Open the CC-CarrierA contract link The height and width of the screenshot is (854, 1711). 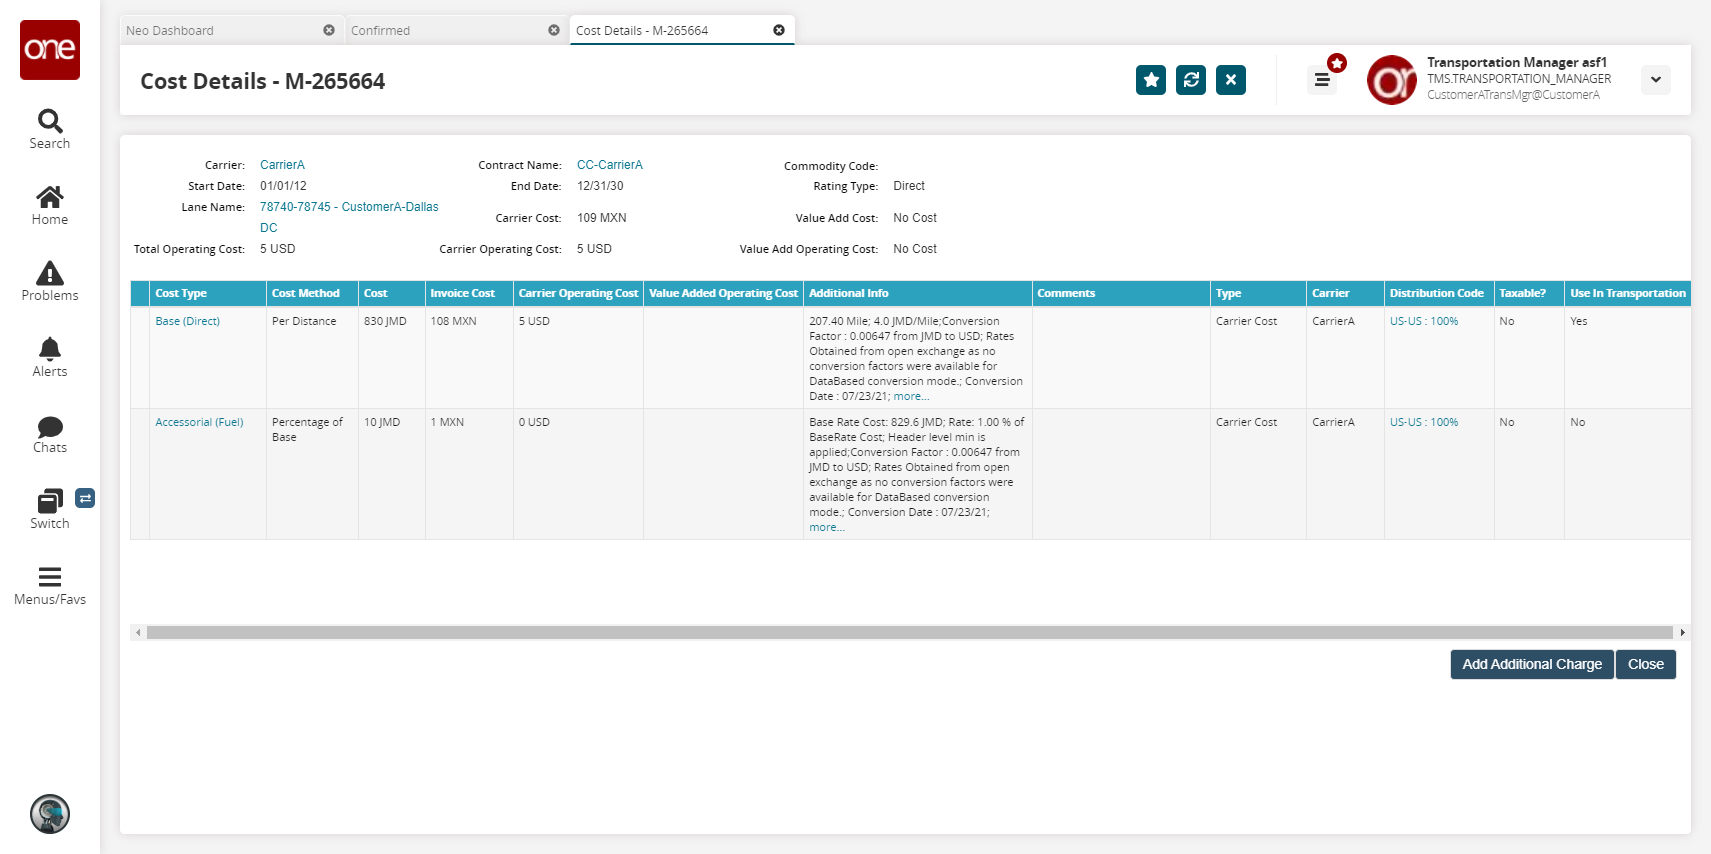click(x=609, y=165)
